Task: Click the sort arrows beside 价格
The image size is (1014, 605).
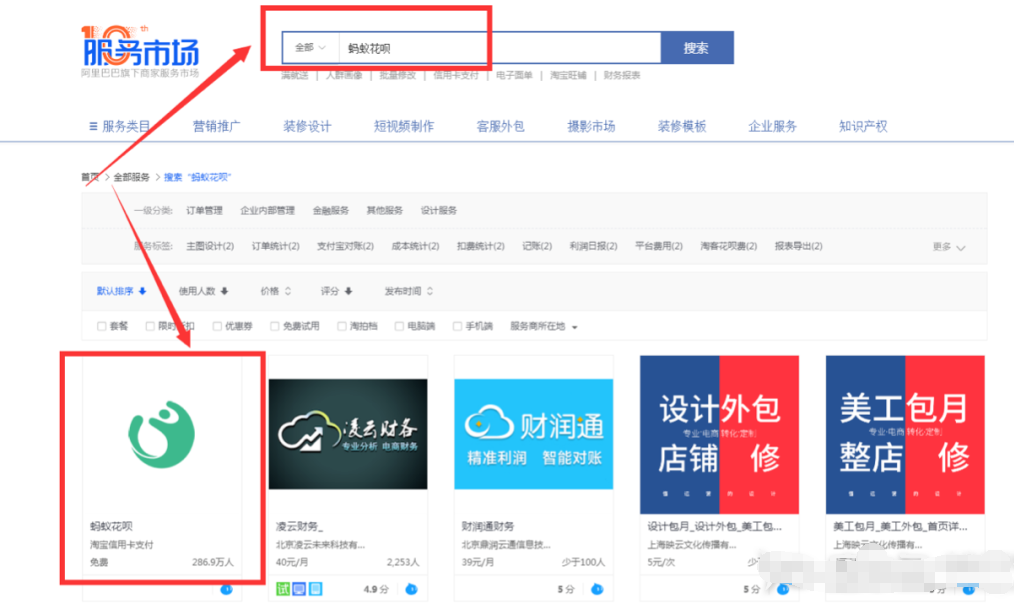Action: pyautogui.click(x=289, y=290)
